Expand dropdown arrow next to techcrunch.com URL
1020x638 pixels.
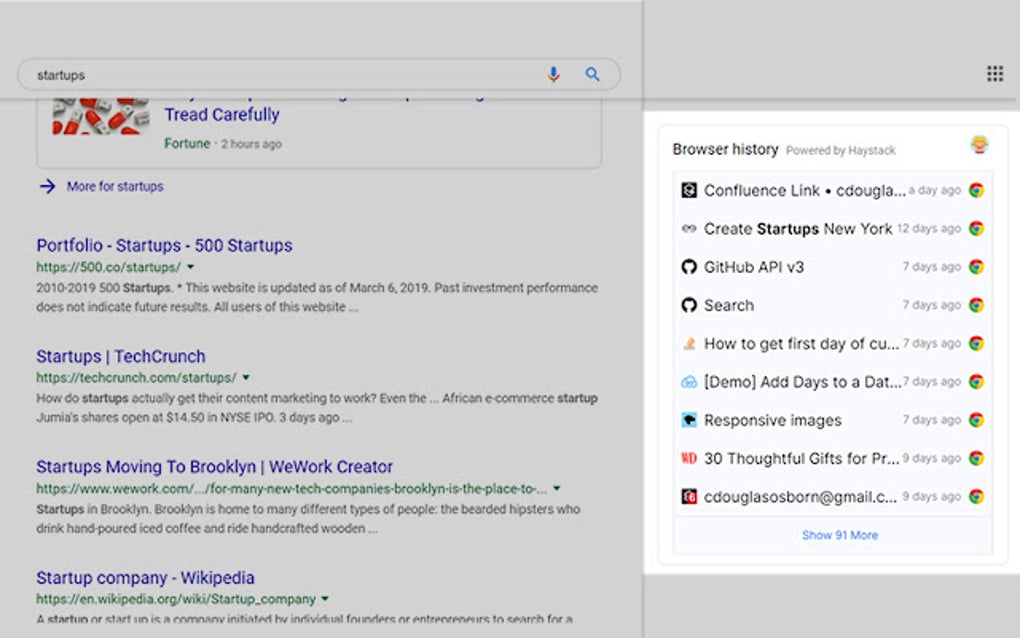tap(246, 378)
